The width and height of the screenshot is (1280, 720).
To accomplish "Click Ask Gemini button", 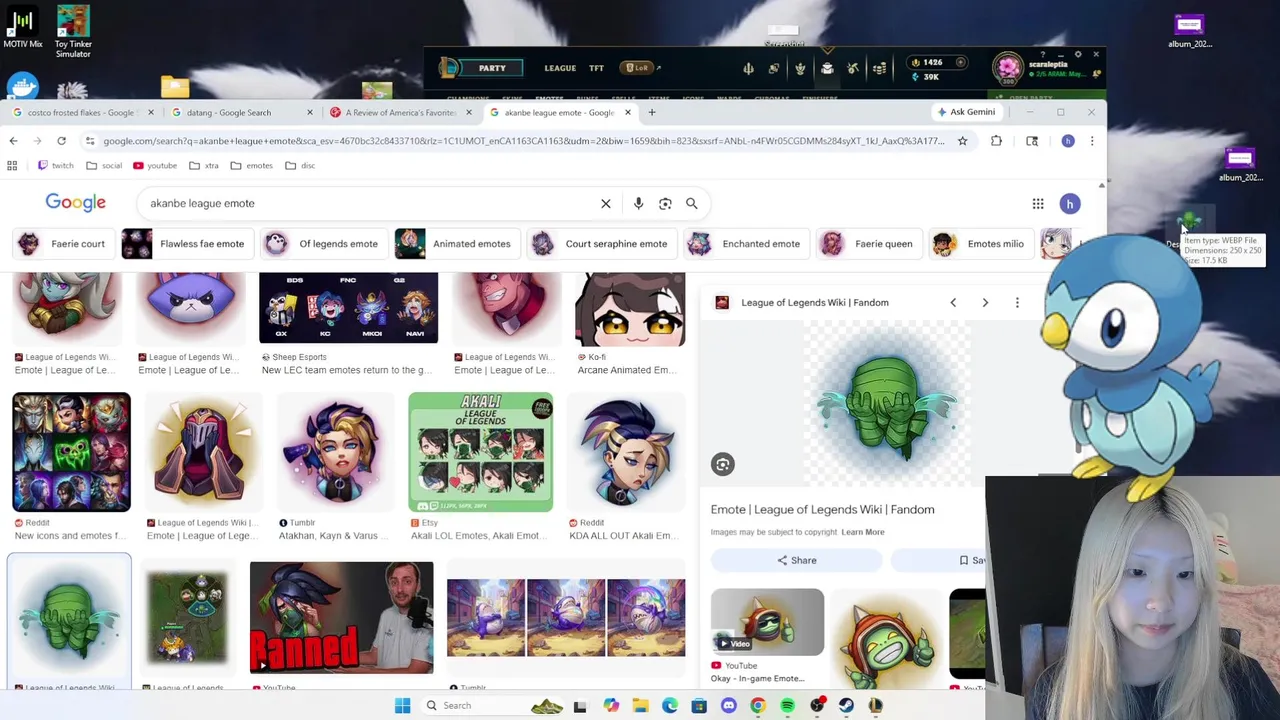I will click(x=965, y=112).
